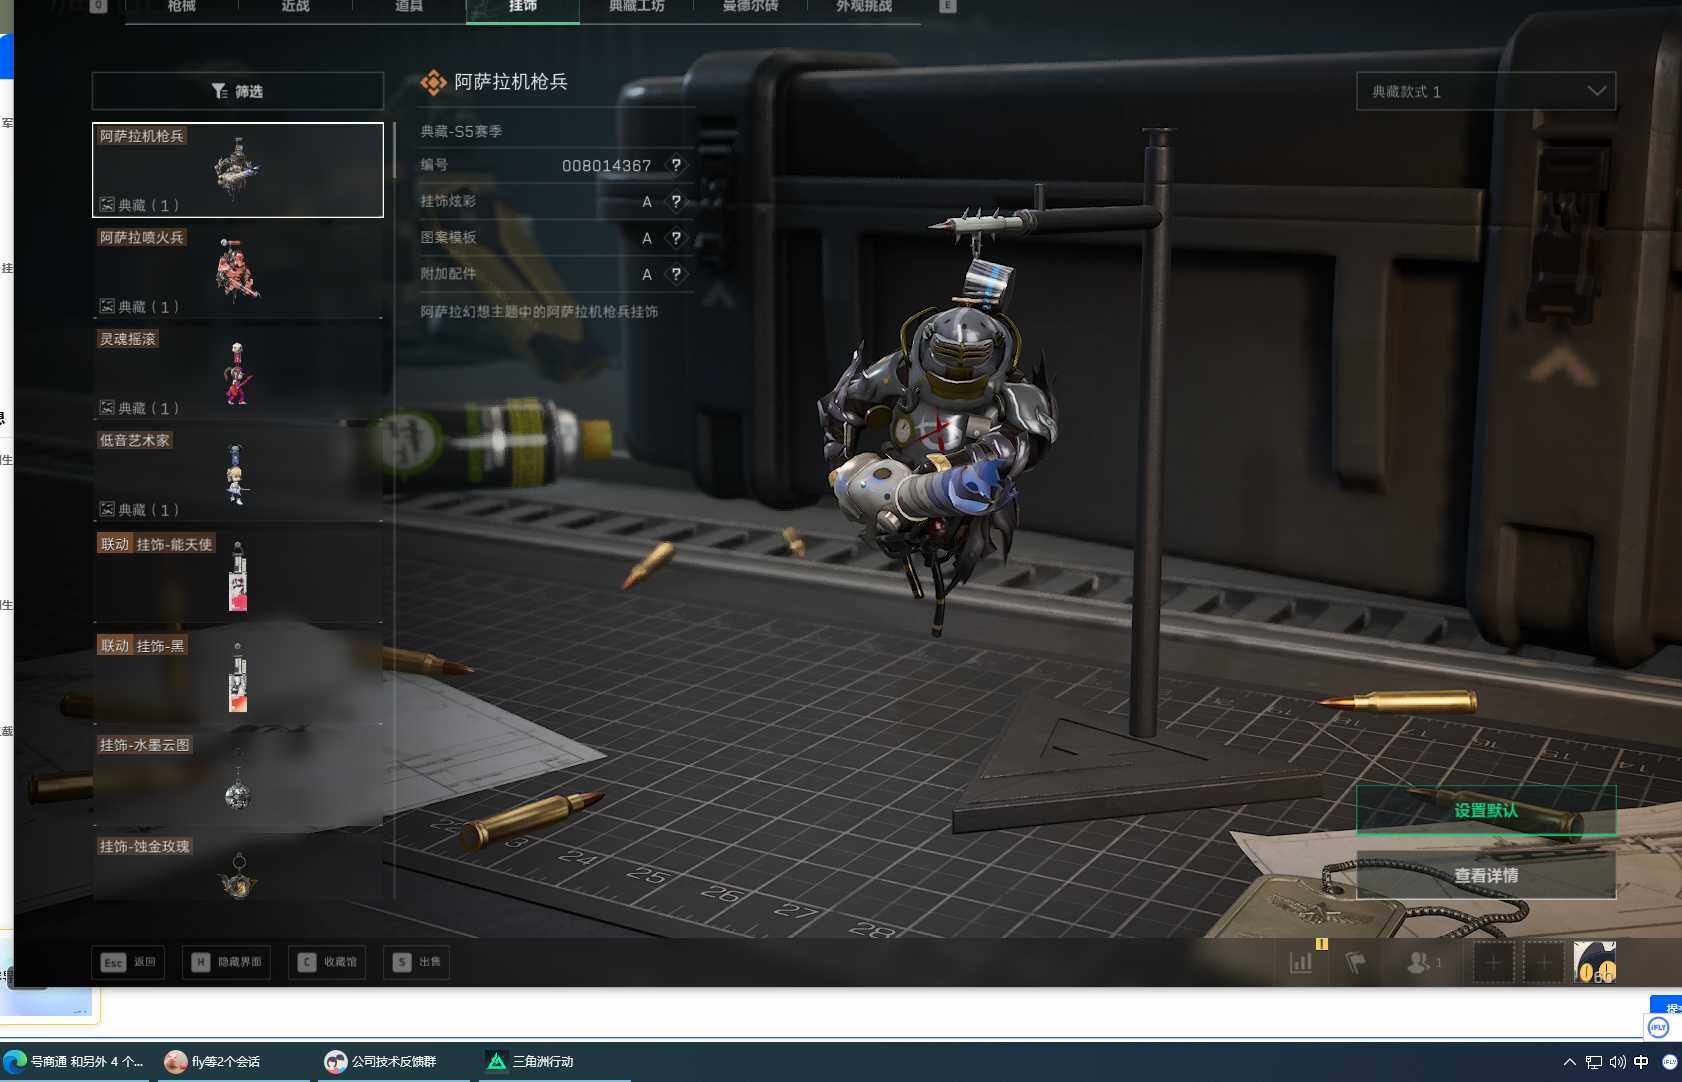Click the 典藏 image icon on 低音艺术家 card
The width and height of the screenshot is (1682, 1082).
tap(107, 509)
